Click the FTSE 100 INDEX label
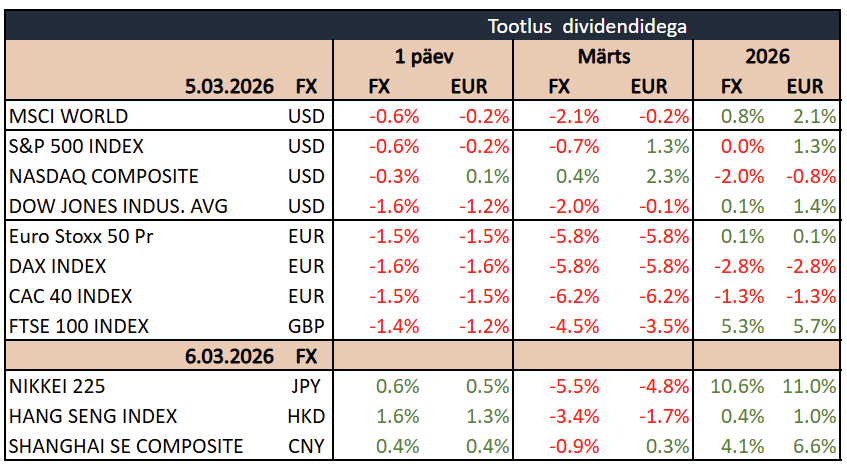Screen dimensions: 847x466 78,326
